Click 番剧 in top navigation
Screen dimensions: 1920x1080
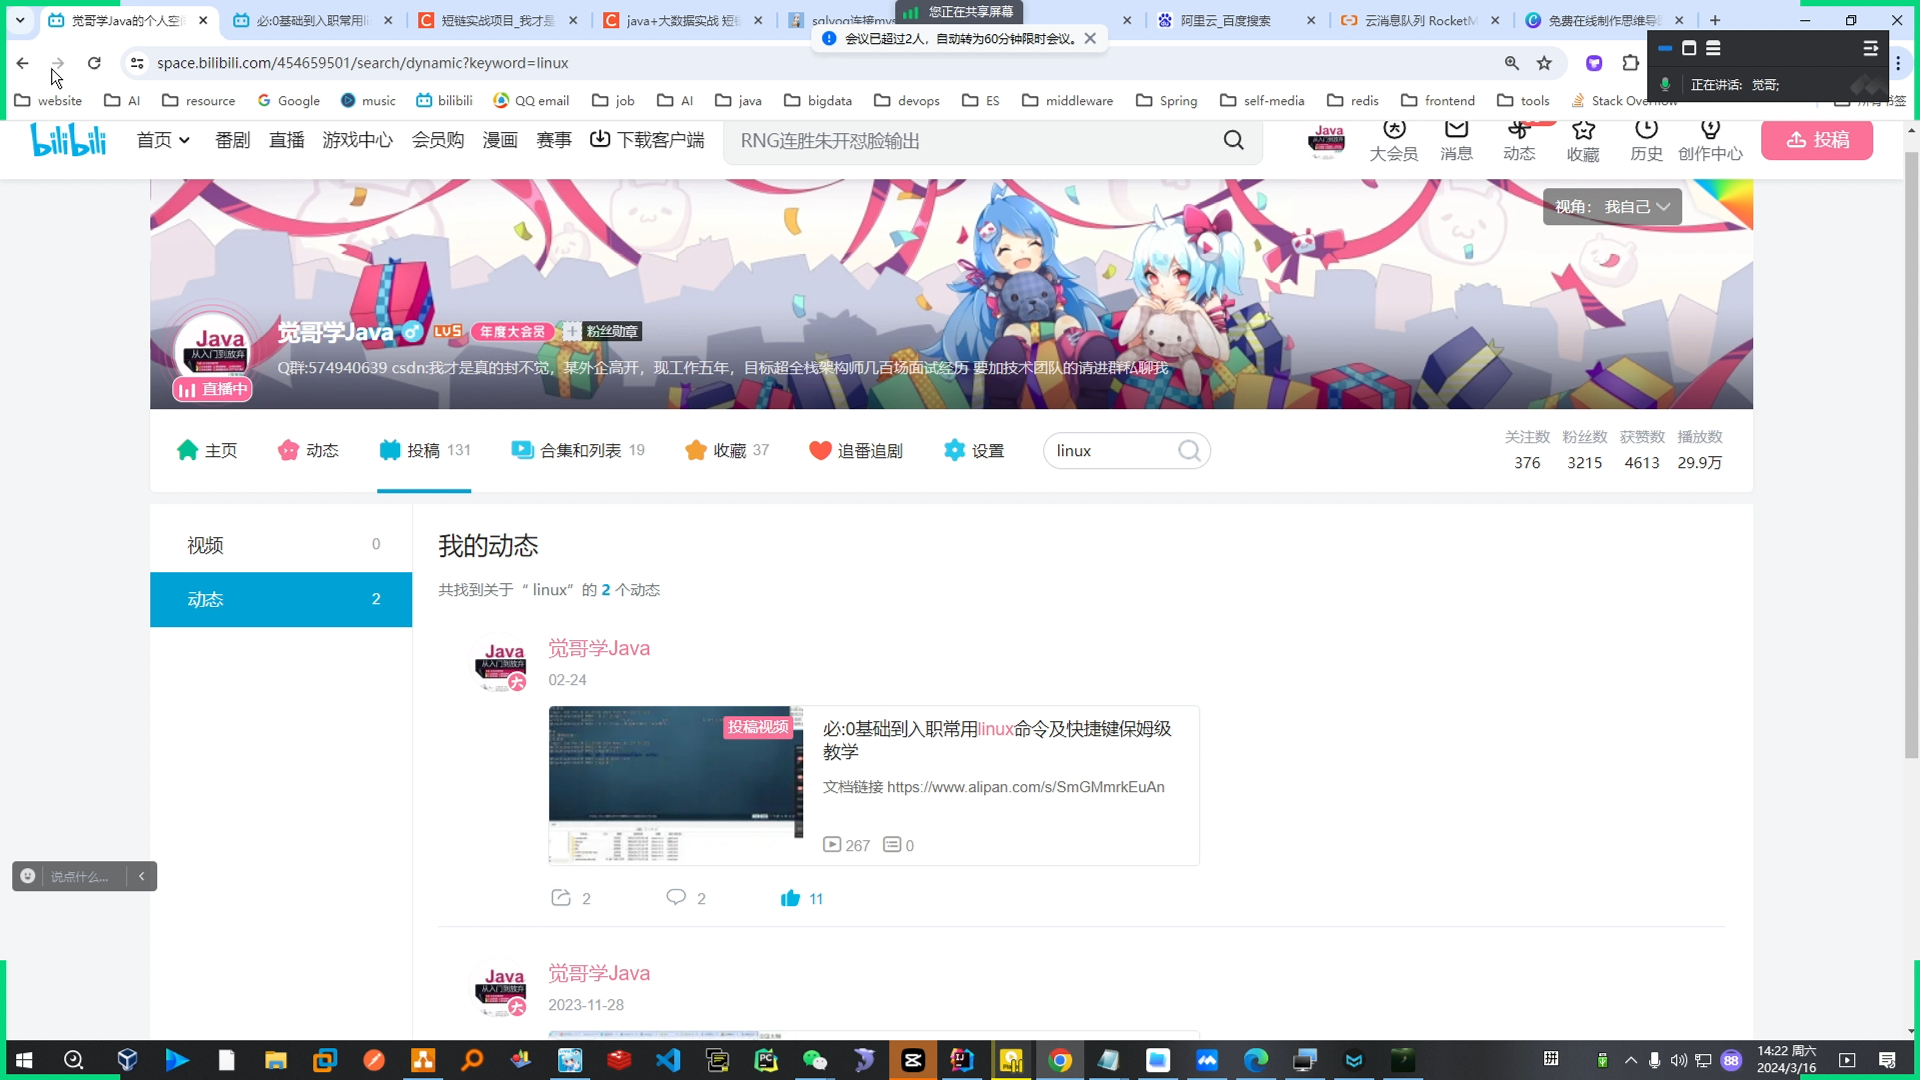pos(232,140)
